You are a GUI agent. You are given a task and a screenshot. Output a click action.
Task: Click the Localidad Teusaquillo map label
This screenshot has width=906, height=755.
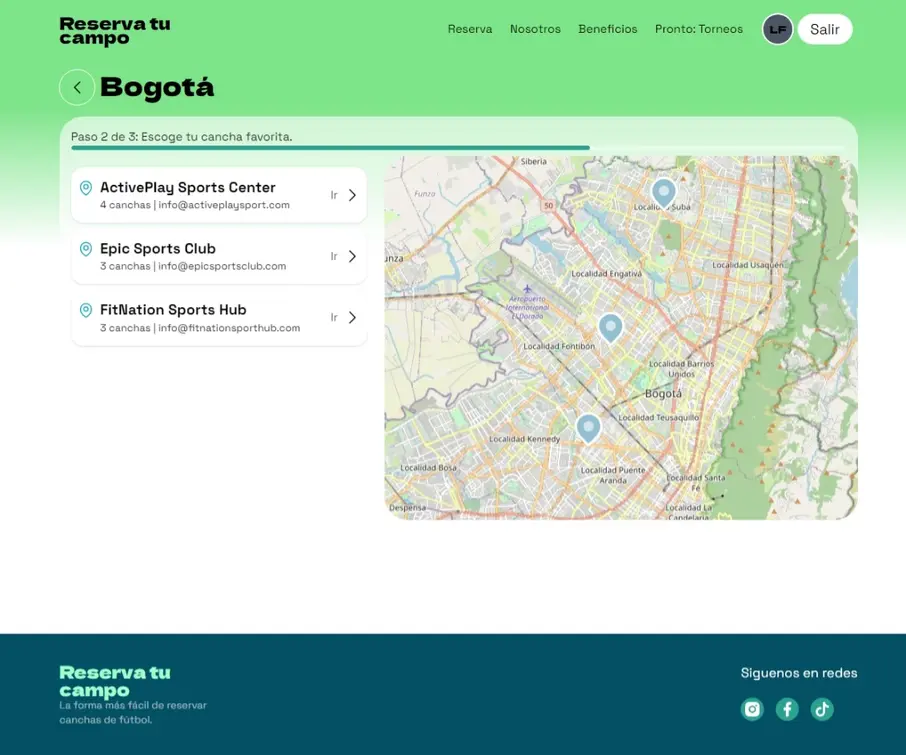tap(659, 418)
